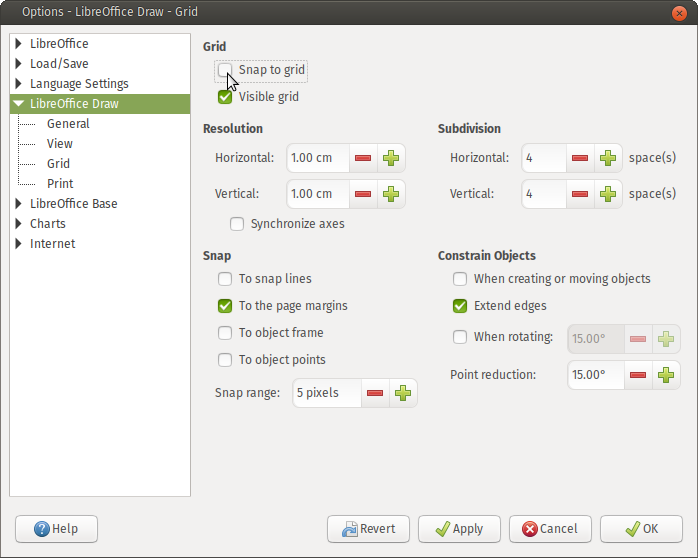Focus vertical resolution 1.00 cm field
Image resolution: width=698 pixels, height=558 pixels.
[318, 194]
